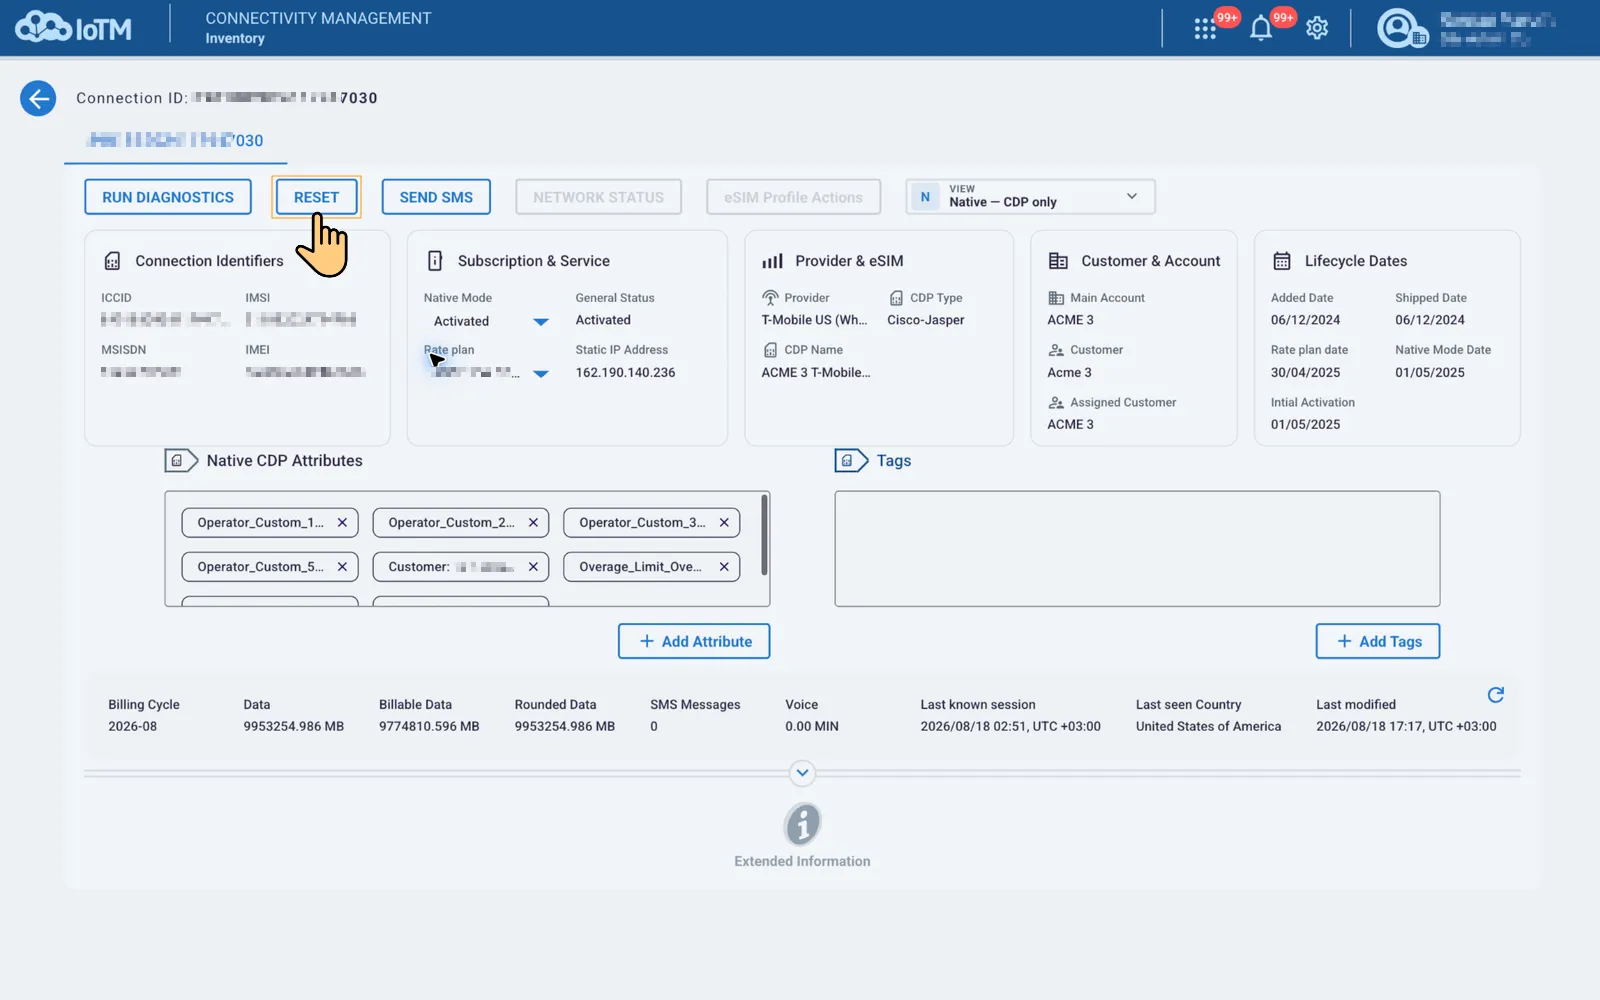The width and height of the screenshot is (1600, 1000).
Task: Click the Last known session timestamp
Action: (1010, 727)
